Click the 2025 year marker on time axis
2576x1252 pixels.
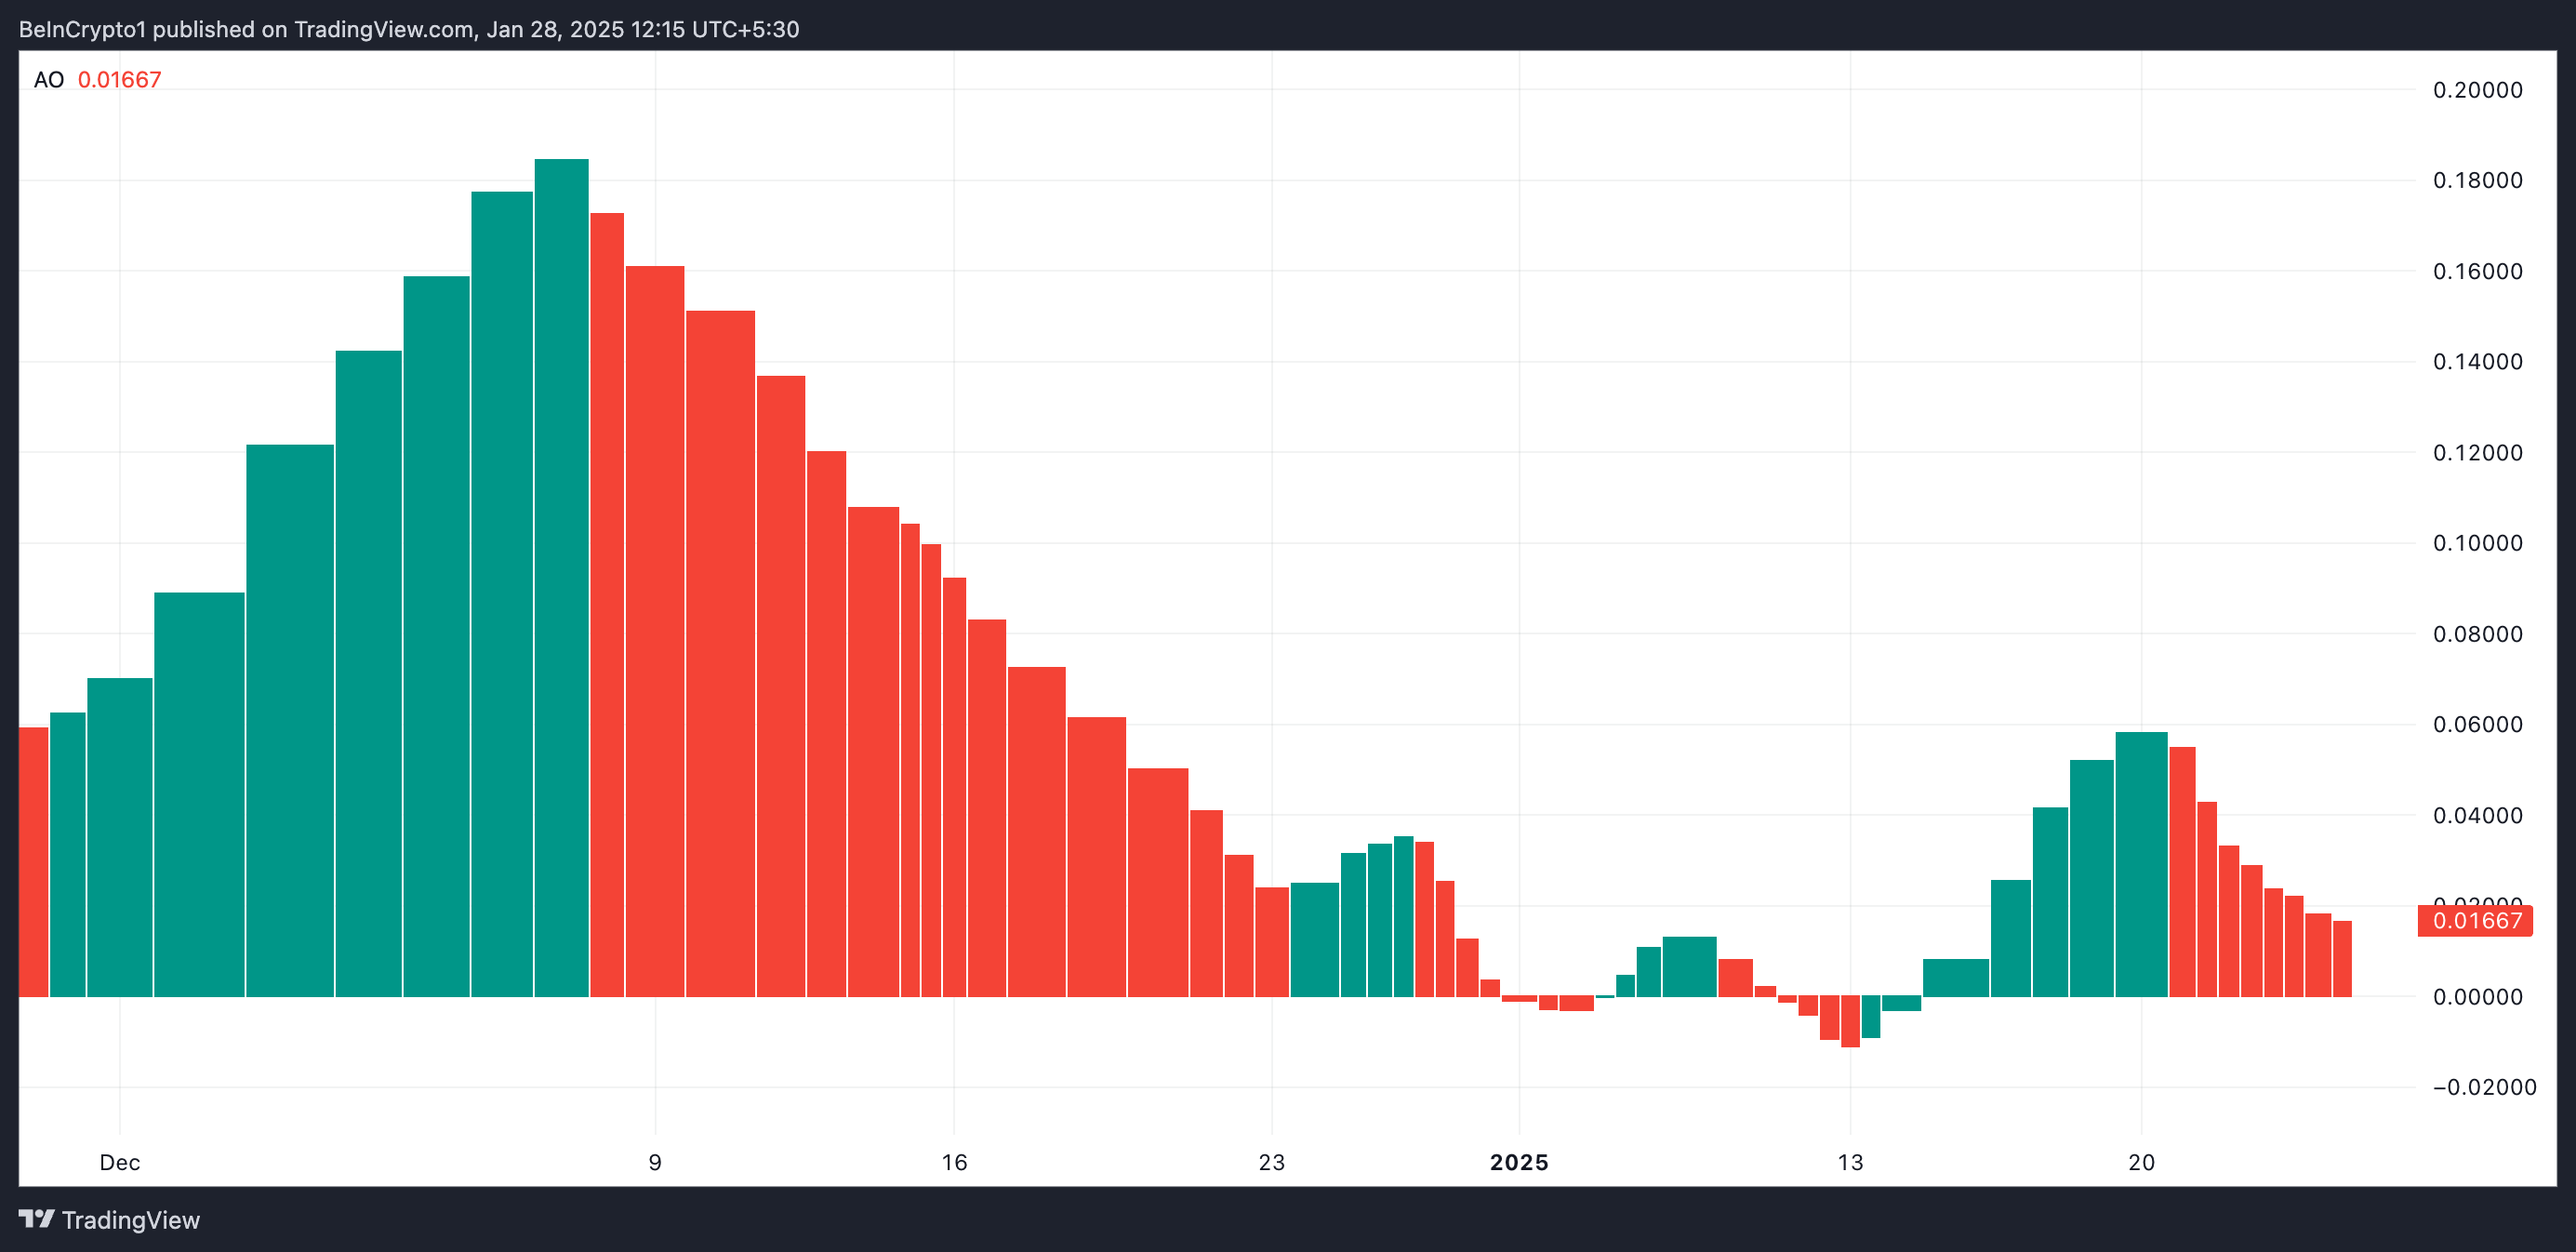coord(1518,1162)
